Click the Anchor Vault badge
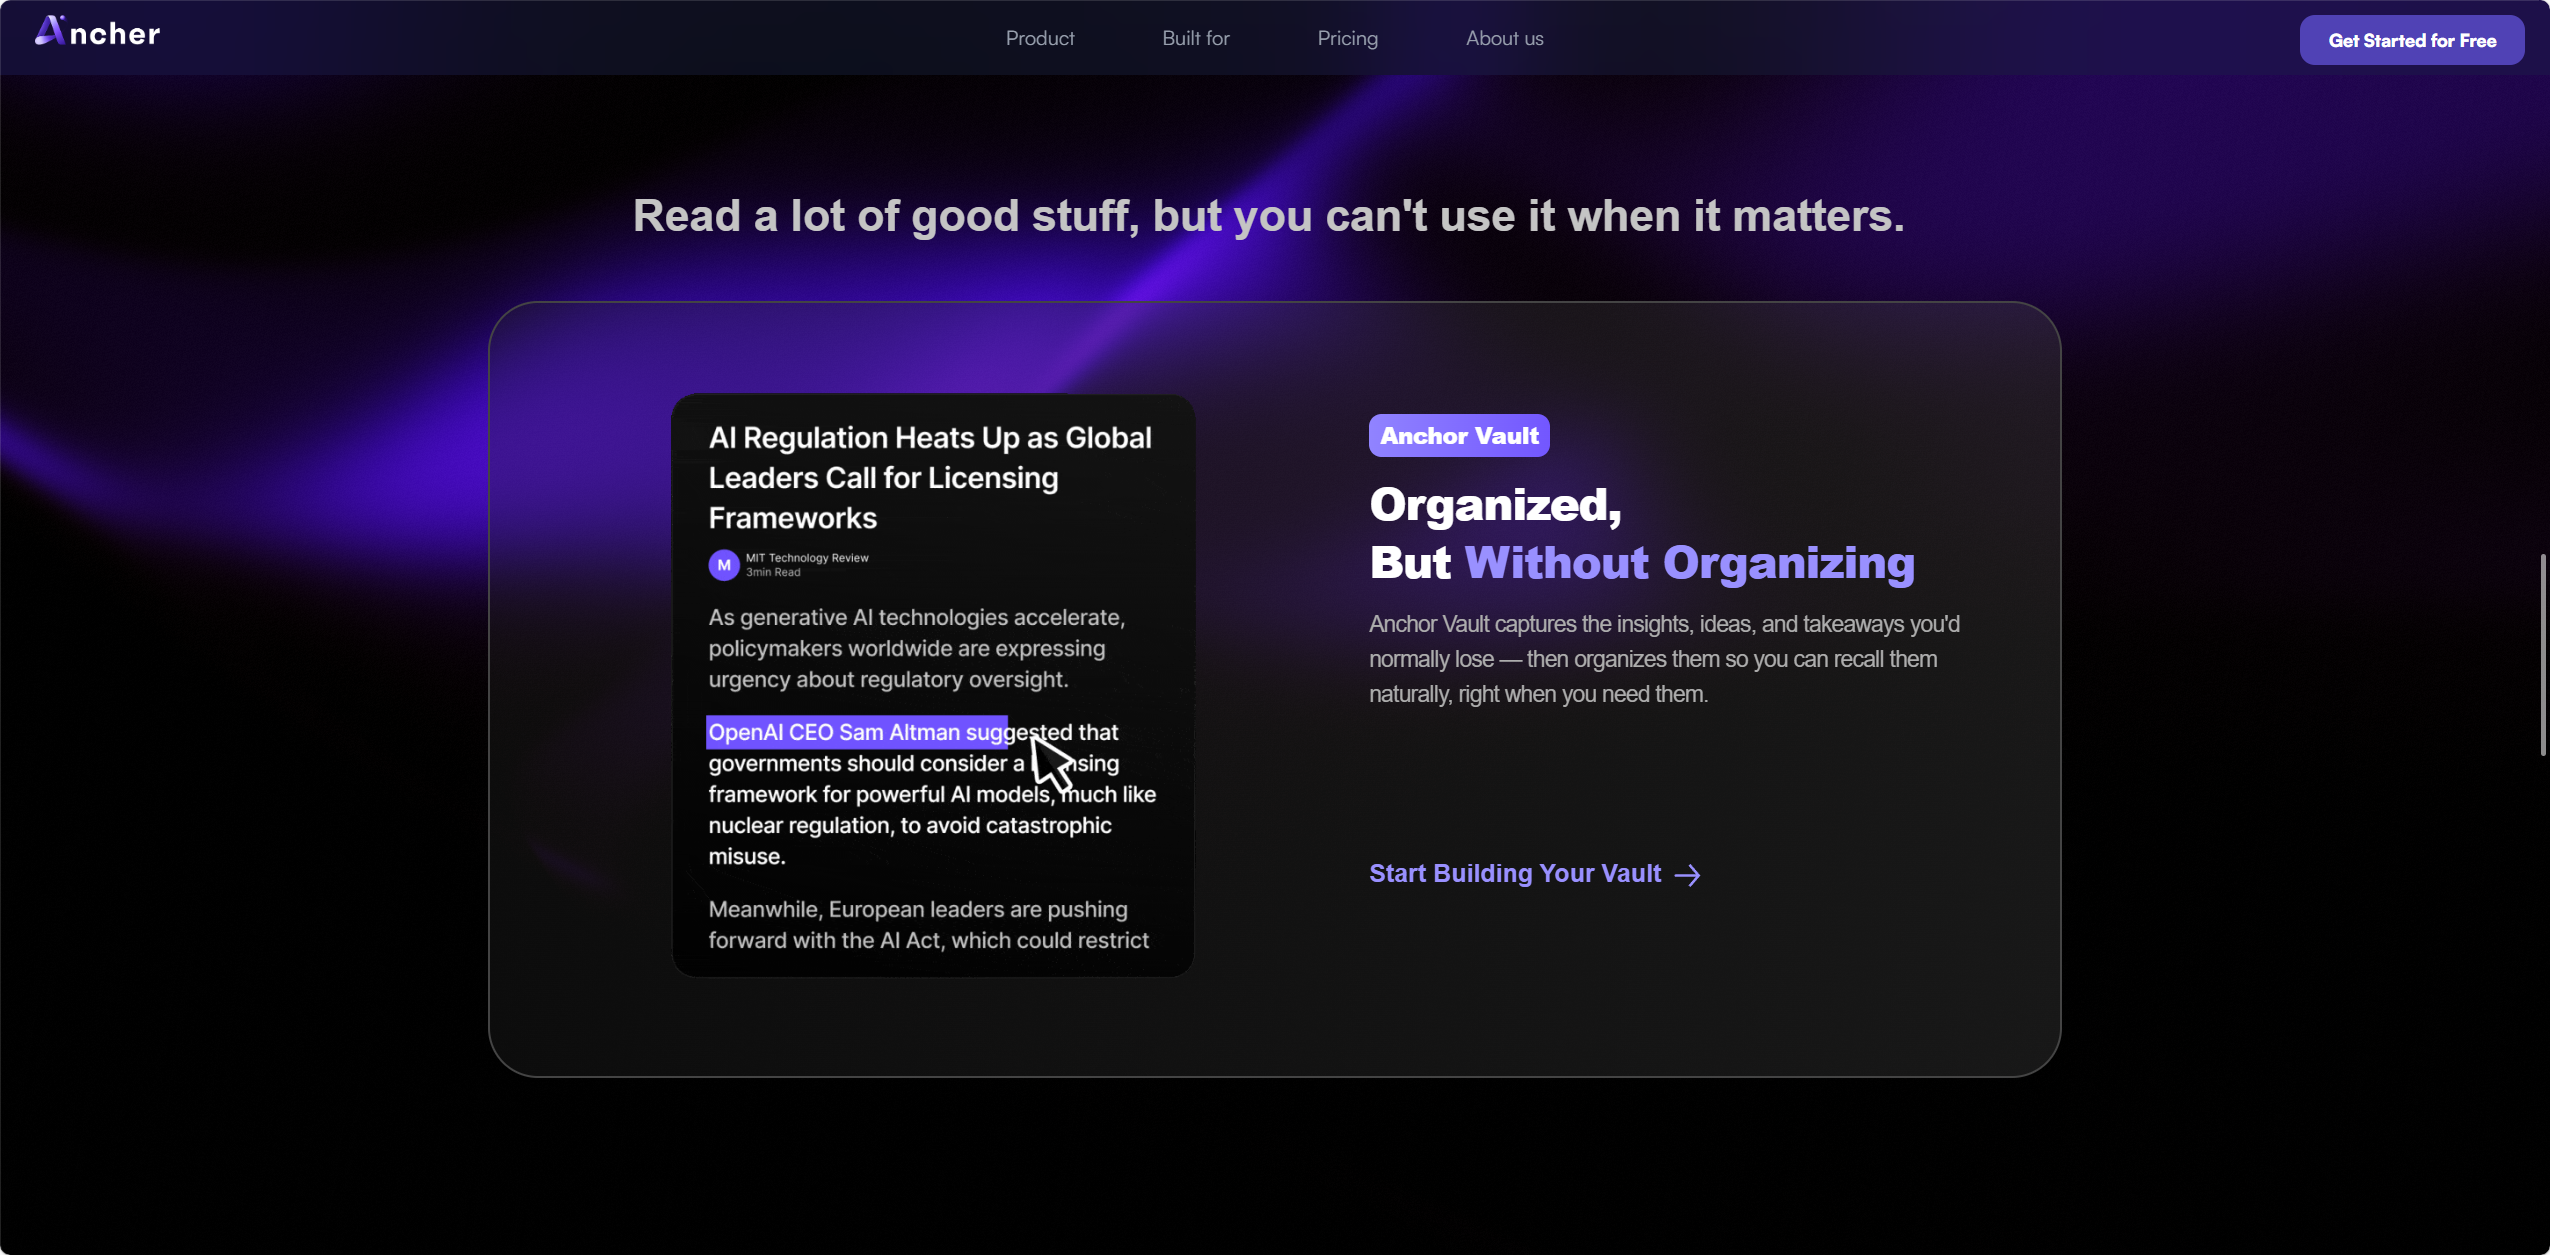The height and width of the screenshot is (1255, 2550). click(x=1459, y=436)
